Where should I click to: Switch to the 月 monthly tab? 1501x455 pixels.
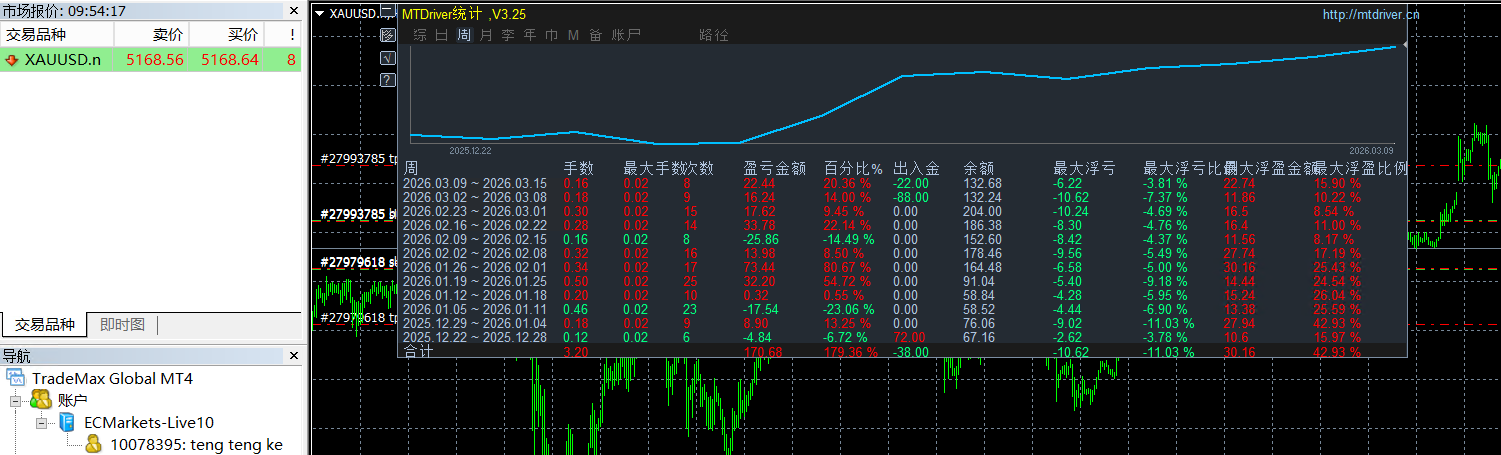click(486, 35)
